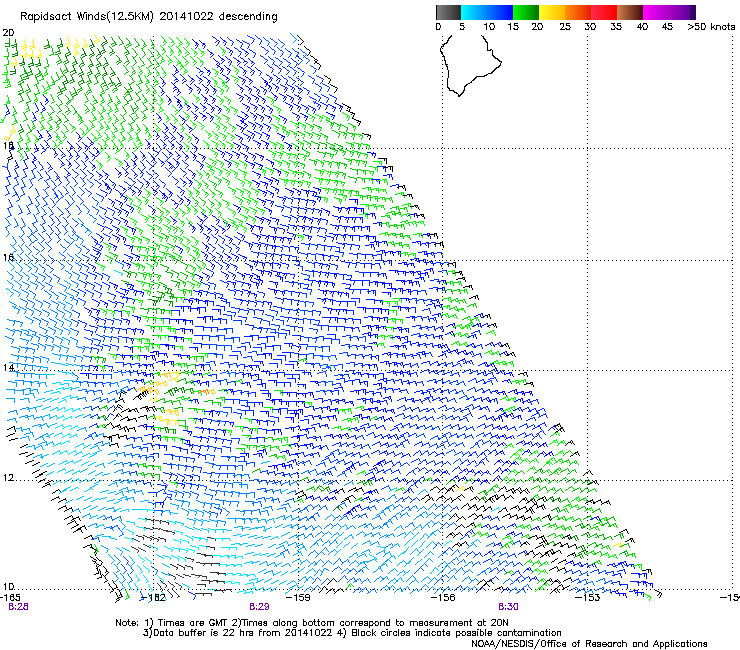Click the gray 0–5 knots legend swatch

(x=448, y=12)
